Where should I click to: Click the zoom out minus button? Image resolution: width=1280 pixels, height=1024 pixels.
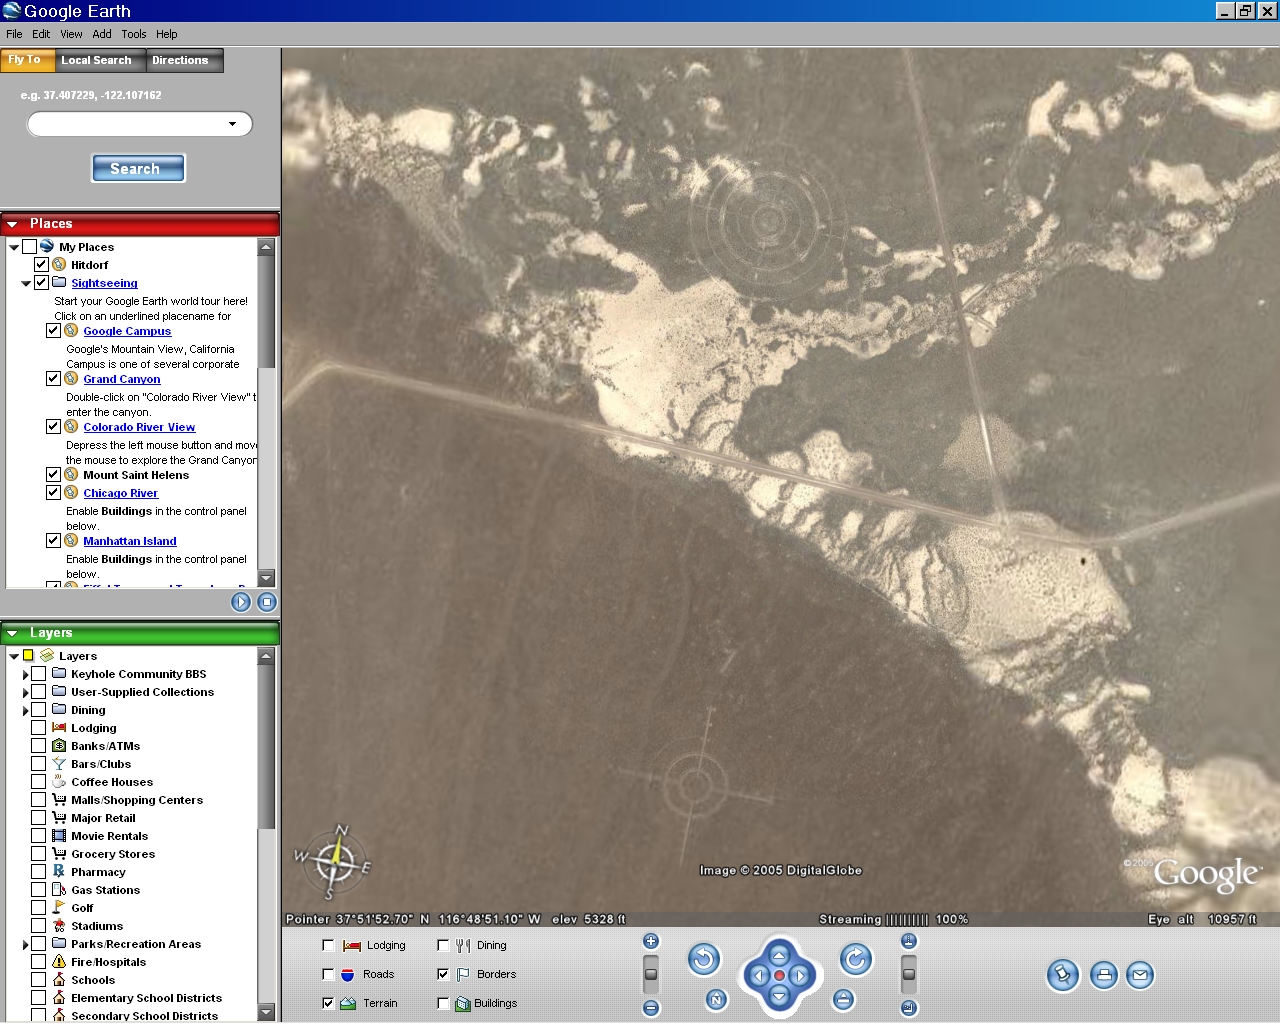651,1008
